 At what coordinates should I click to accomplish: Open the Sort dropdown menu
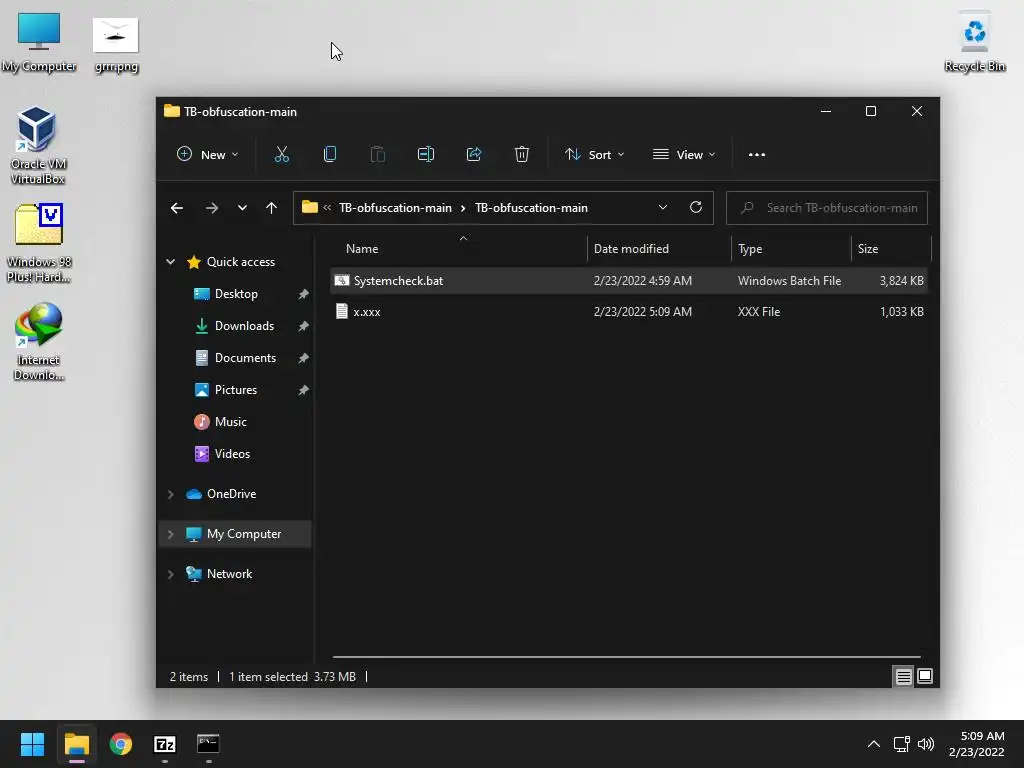tap(594, 155)
